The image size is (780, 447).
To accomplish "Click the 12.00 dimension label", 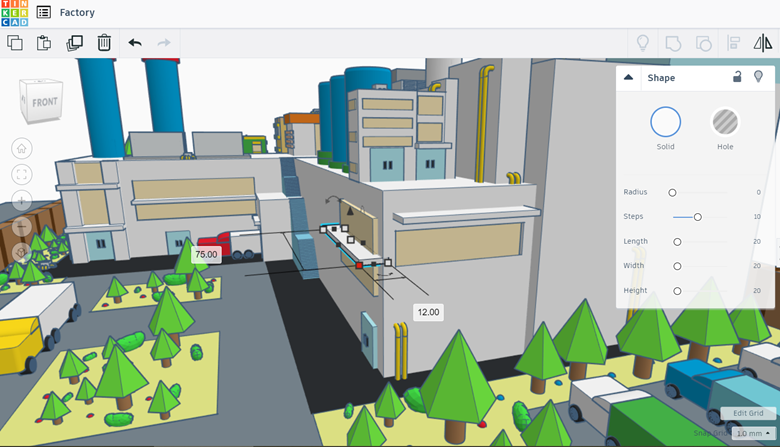I will point(428,312).
